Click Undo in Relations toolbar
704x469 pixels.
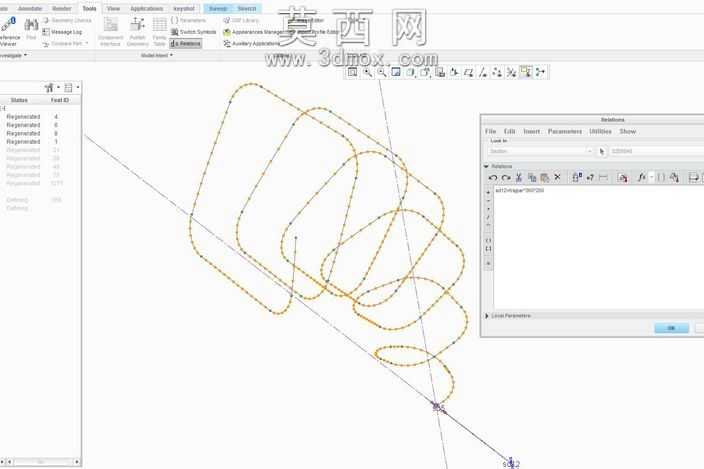[493, 178]
